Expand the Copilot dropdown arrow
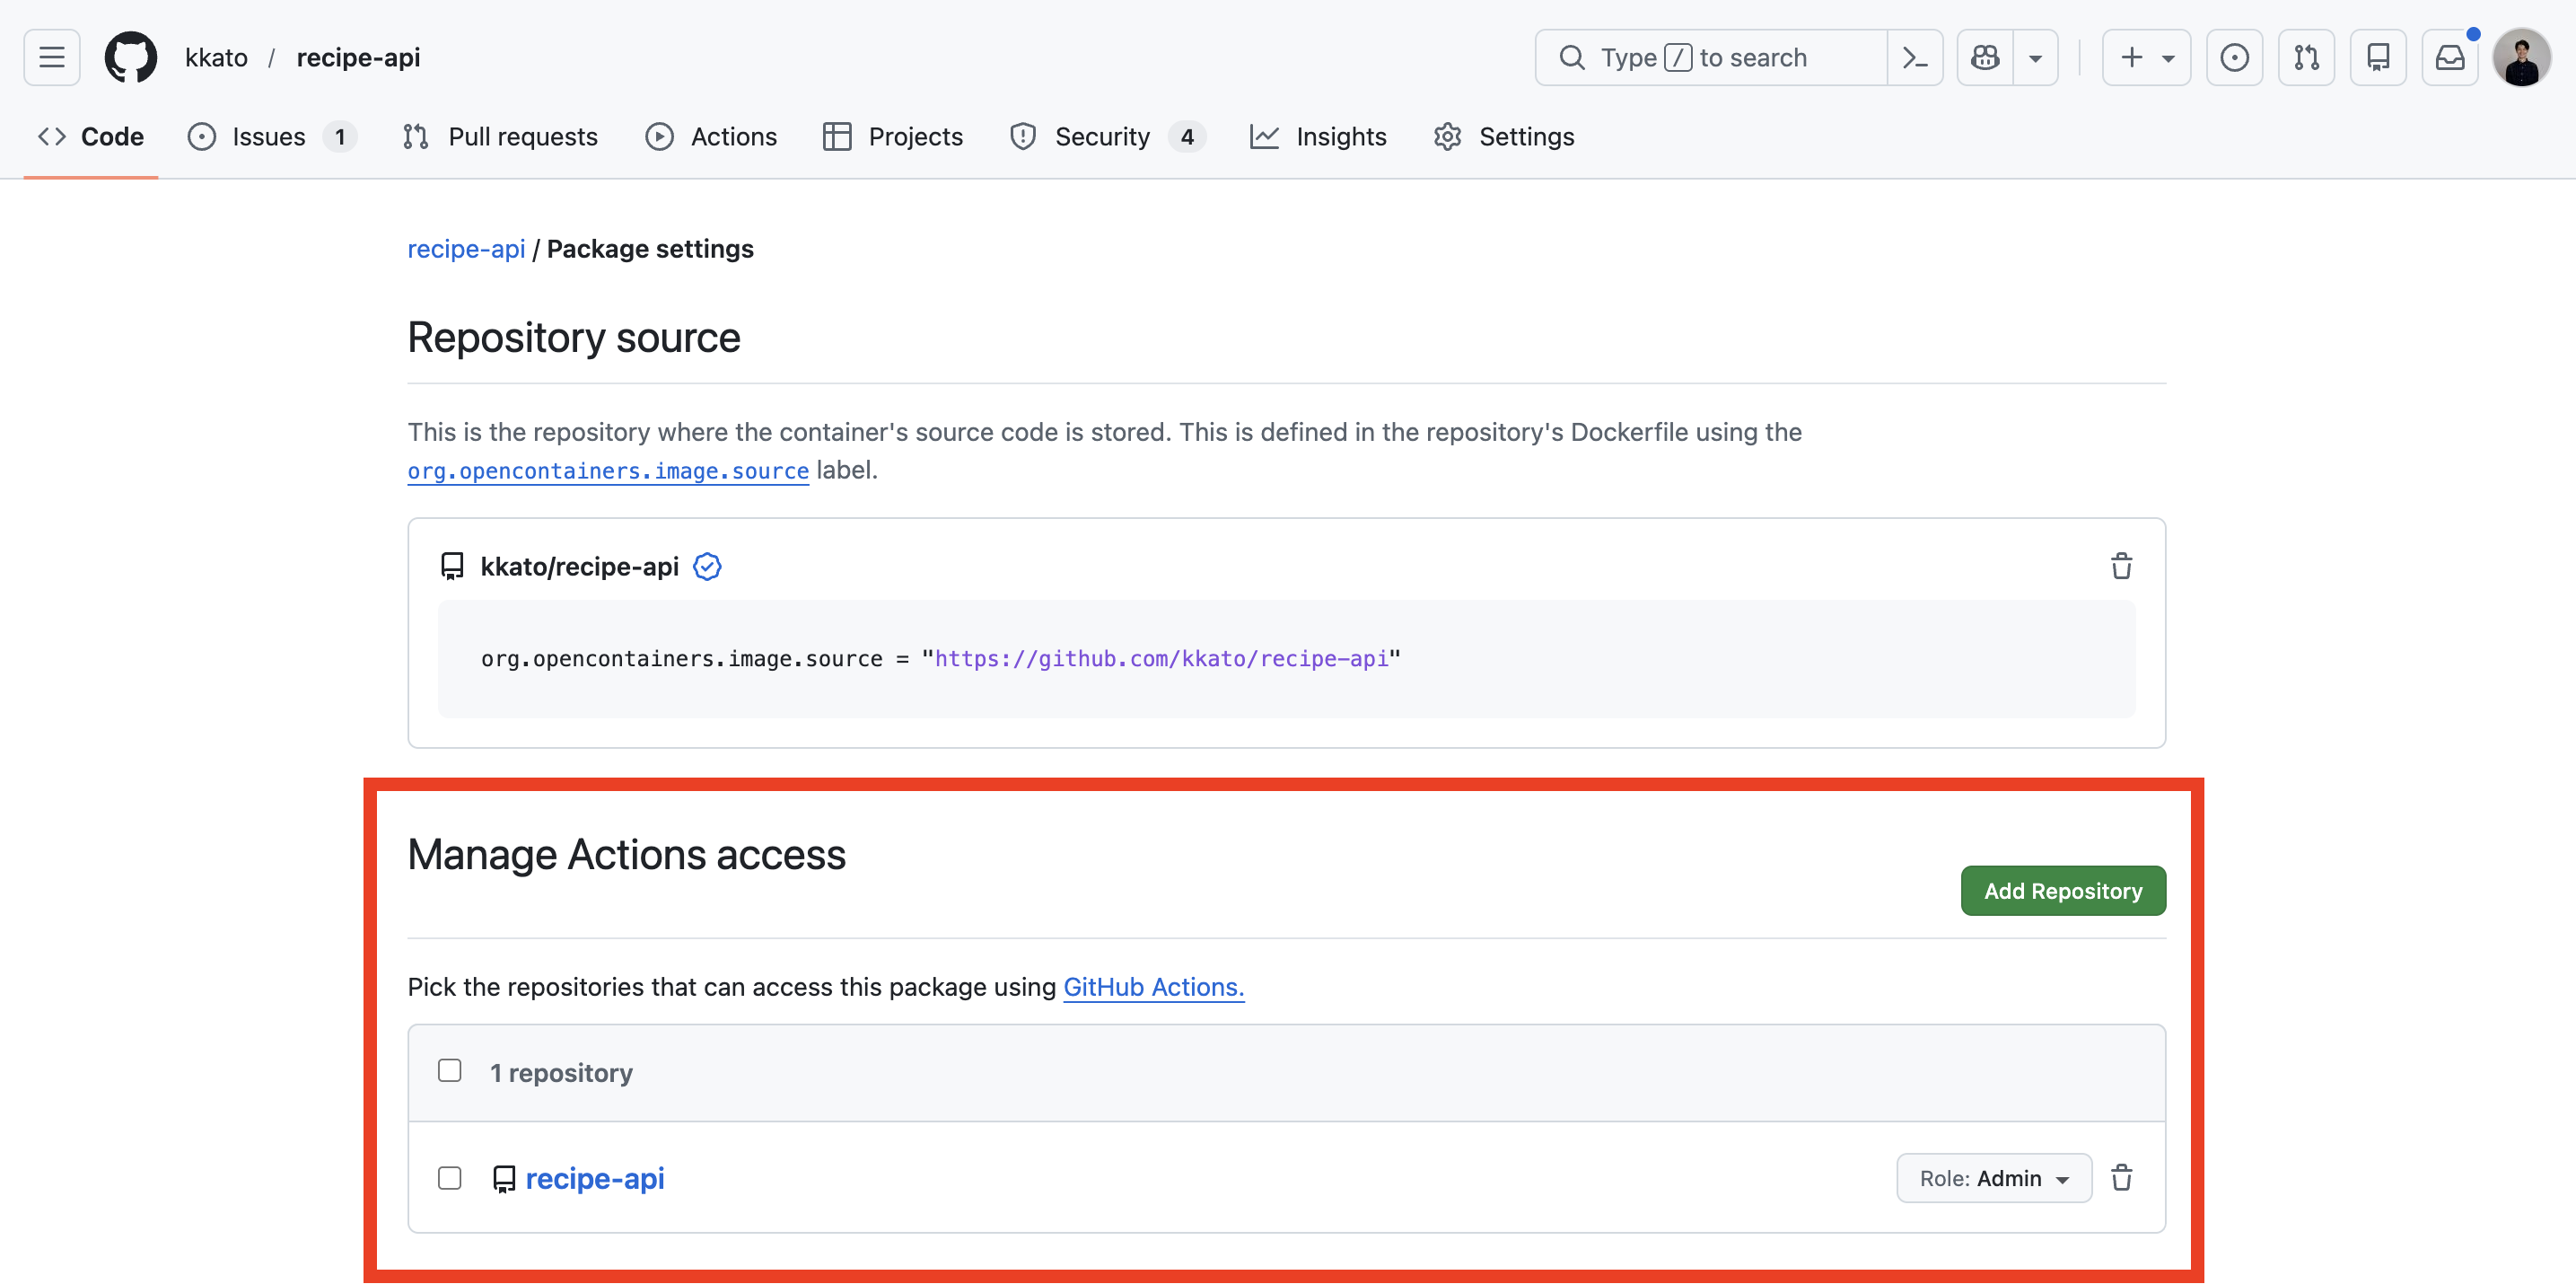The image size is (2576, 1284). (x=2036, y=57)
